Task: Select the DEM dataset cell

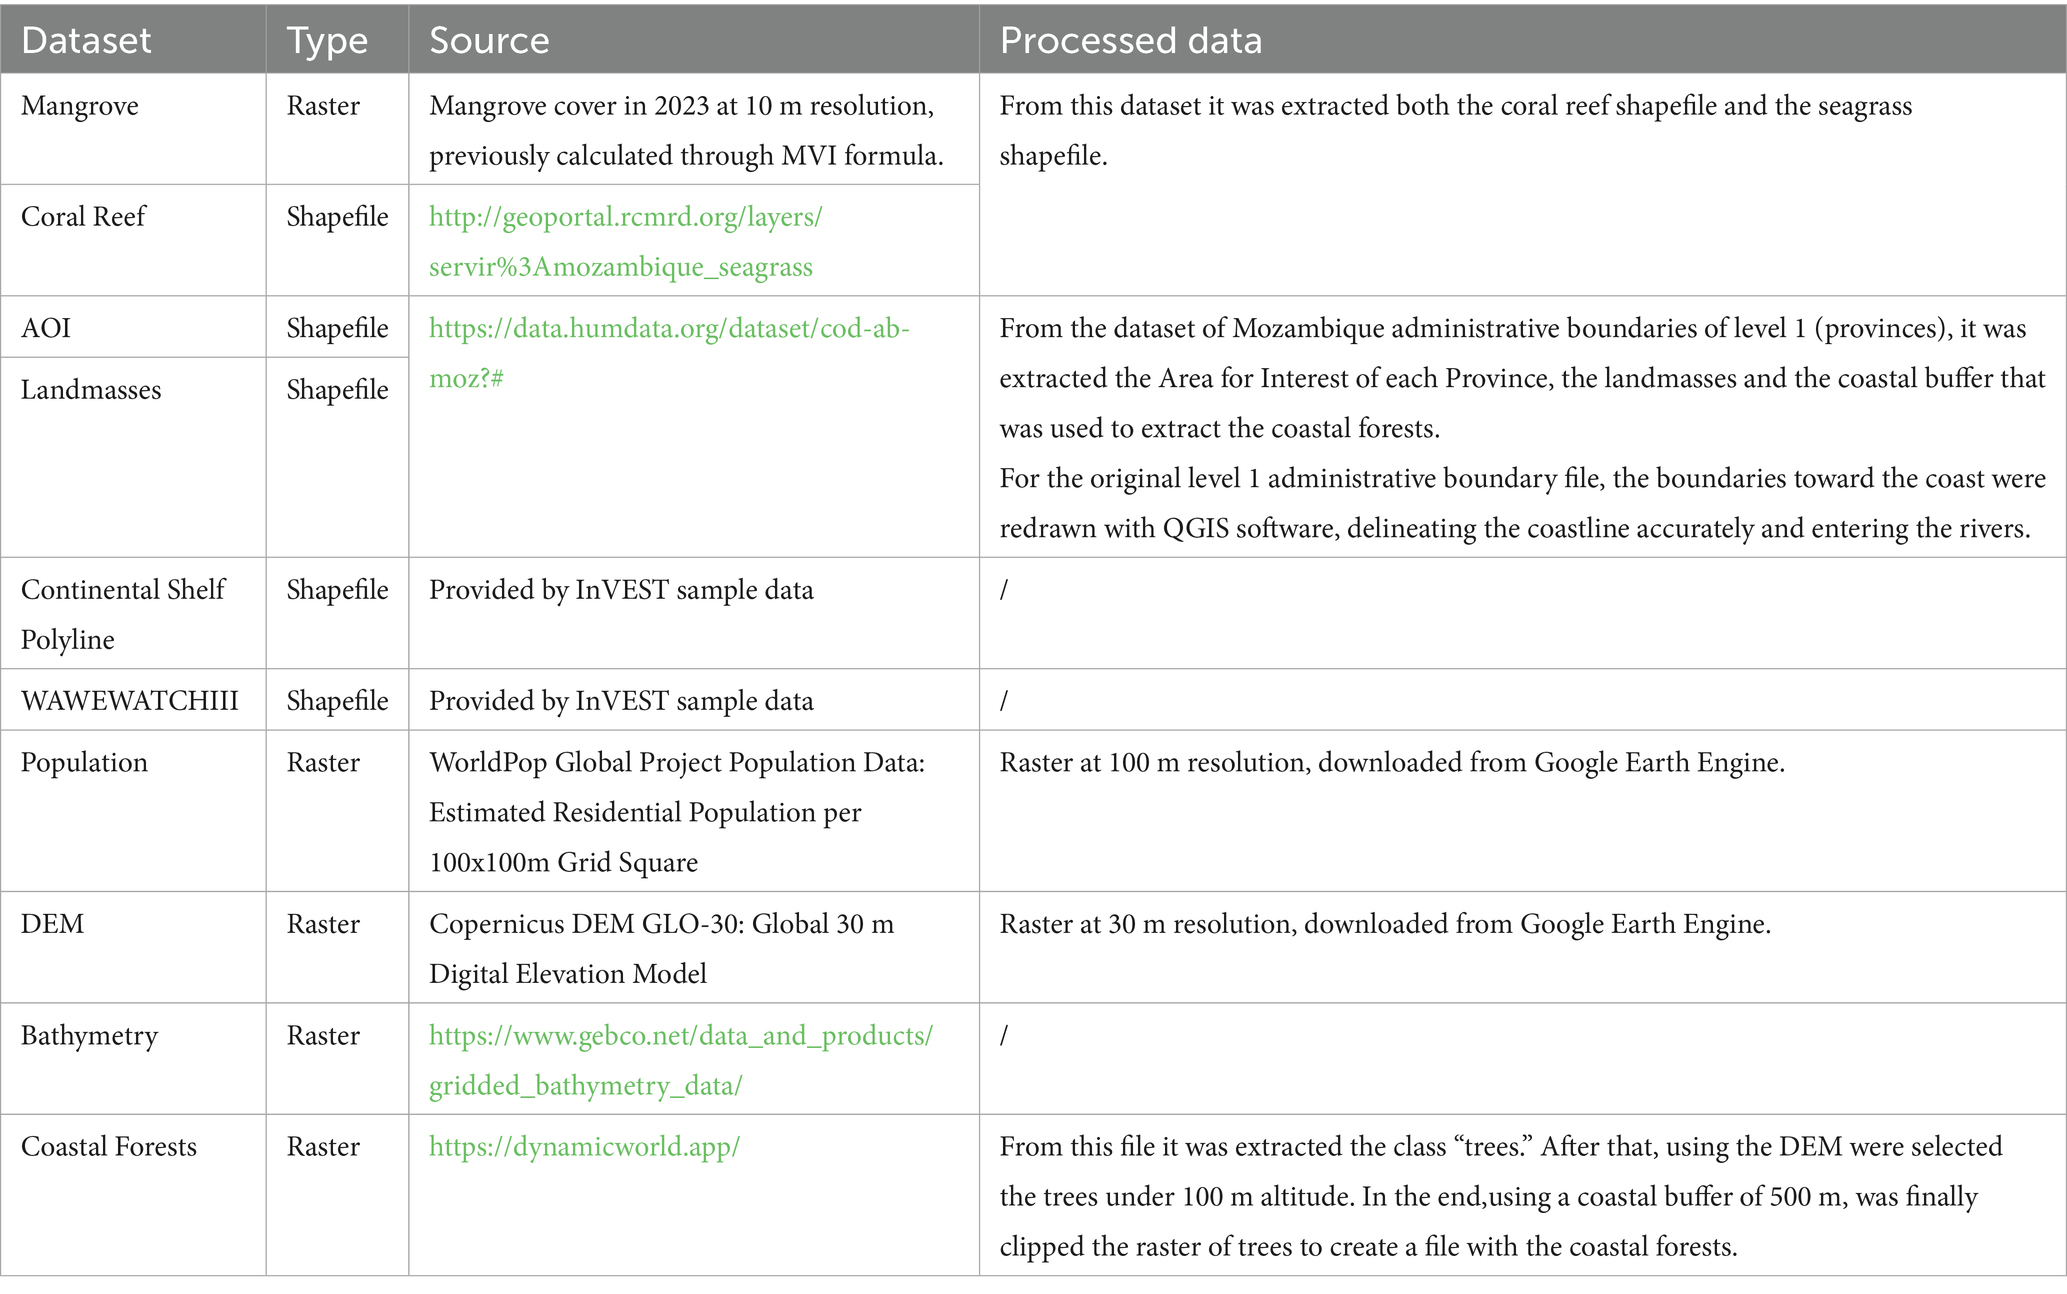Action: [x=53, y=924]
